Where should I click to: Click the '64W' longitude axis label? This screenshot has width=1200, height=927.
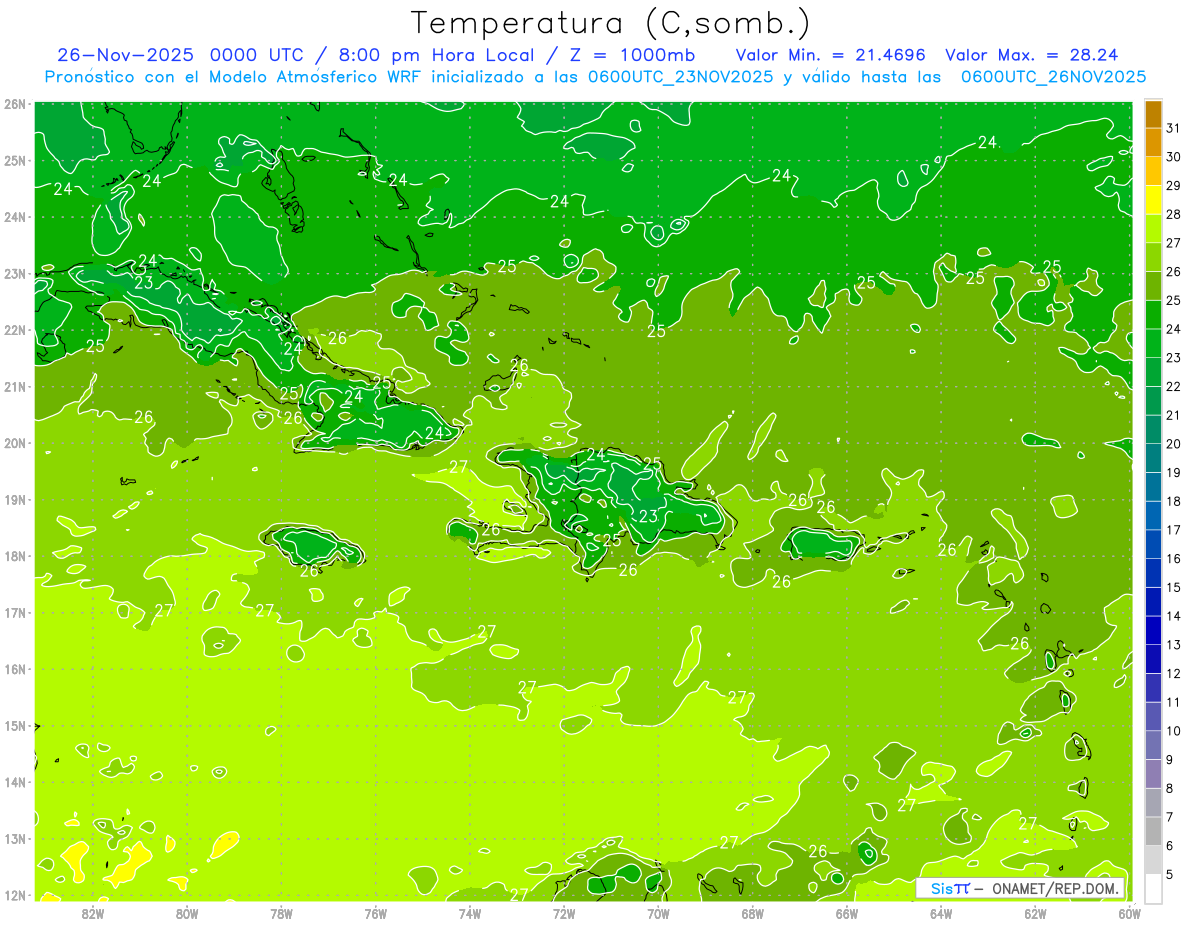(x=941, y=914)
